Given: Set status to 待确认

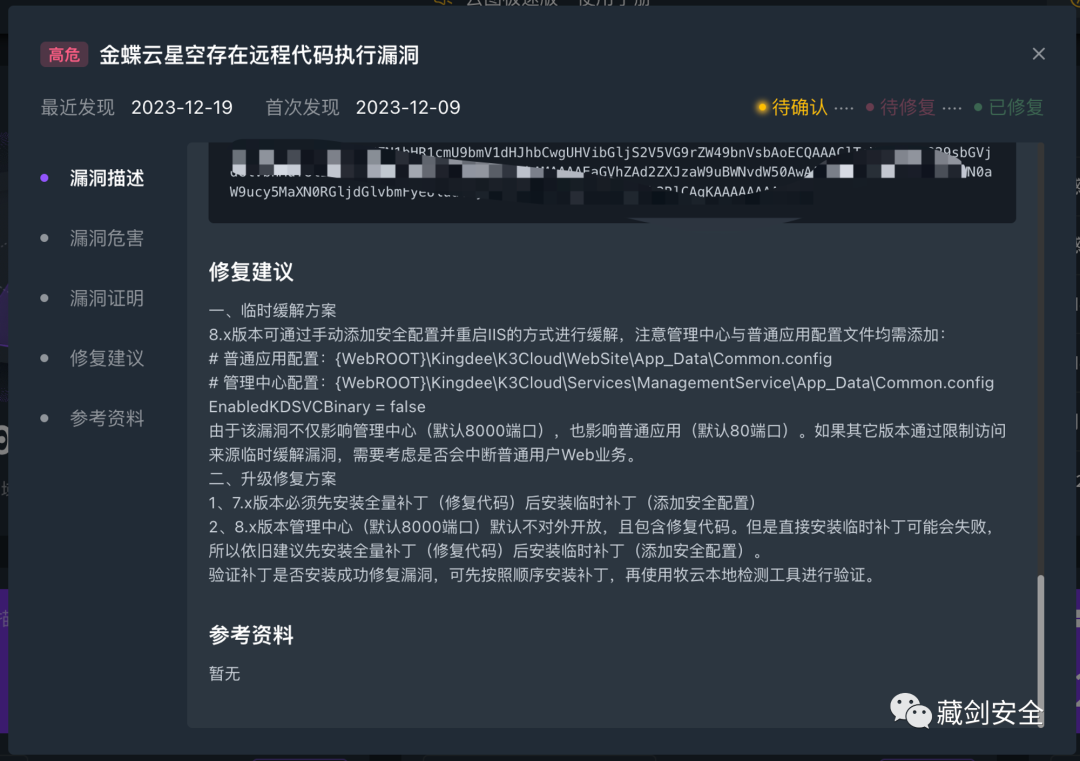Looking at the screenshot, I should click(x=792, y=107).
